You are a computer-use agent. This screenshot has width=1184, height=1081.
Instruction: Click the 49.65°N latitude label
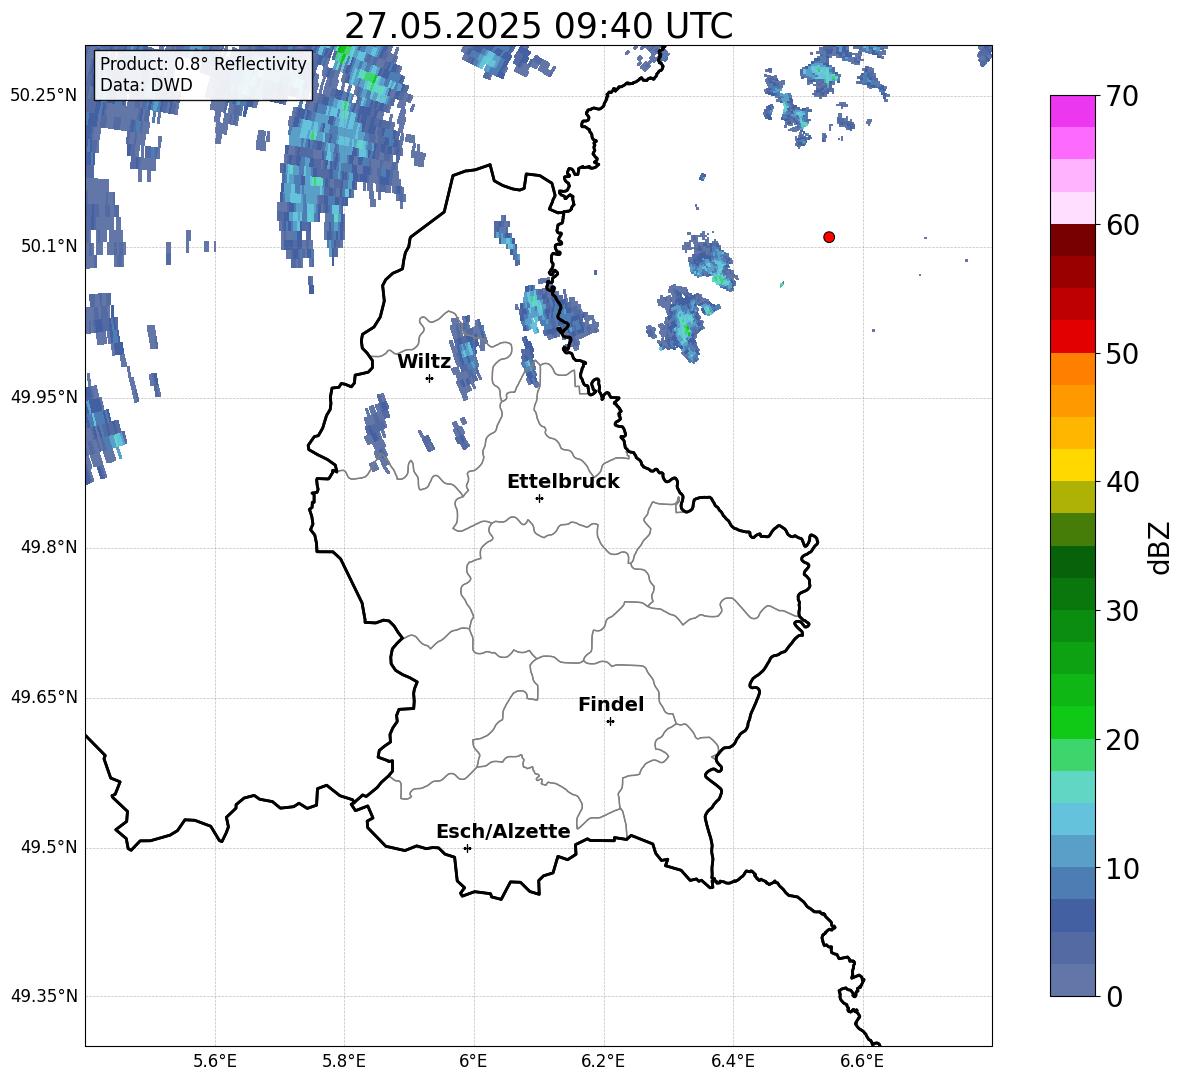tap(44, 697)
